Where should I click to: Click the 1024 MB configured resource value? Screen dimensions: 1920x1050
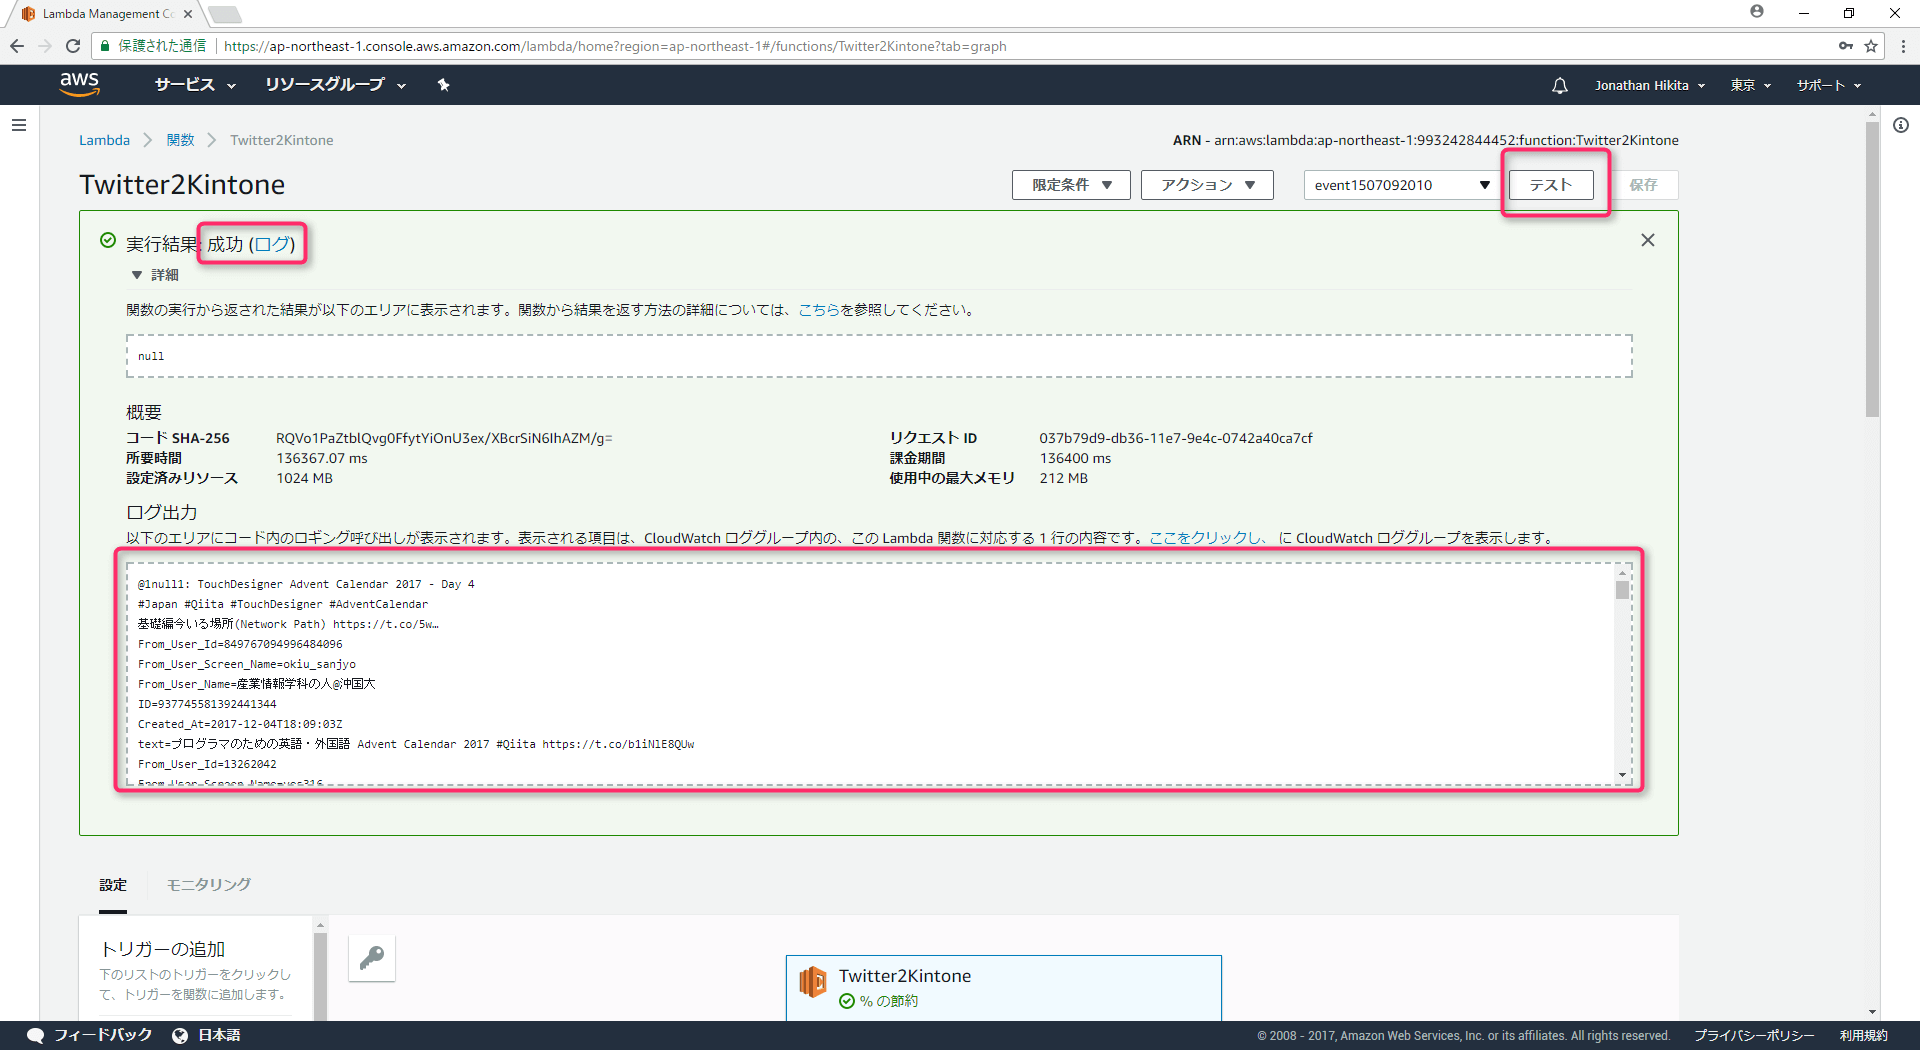pyautogui.click(x=304, y=478)
